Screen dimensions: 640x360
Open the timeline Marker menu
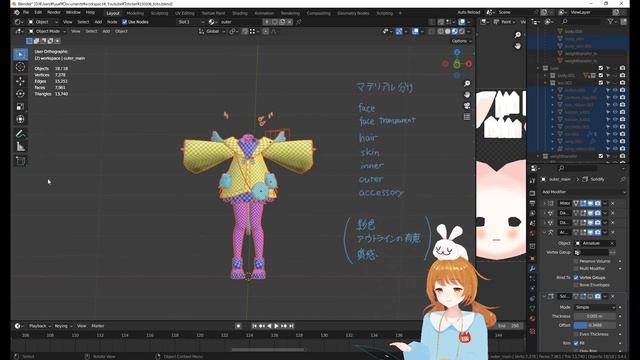pyautogui.click(x=98, y=326)
